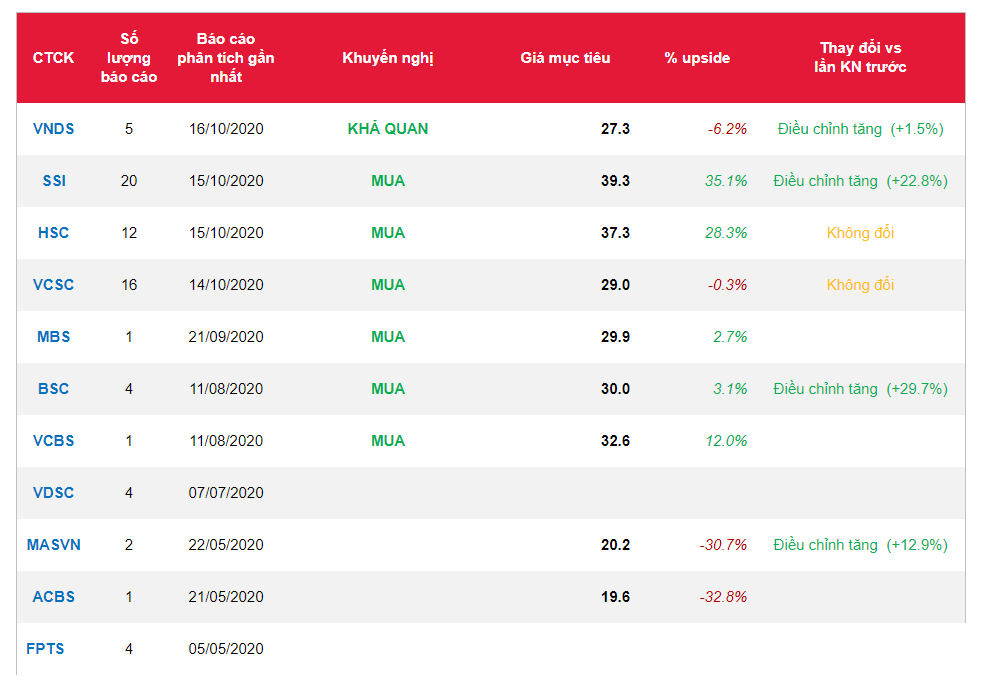Select the date 15/10/2020 in HSC row

(x=226, y=233)
